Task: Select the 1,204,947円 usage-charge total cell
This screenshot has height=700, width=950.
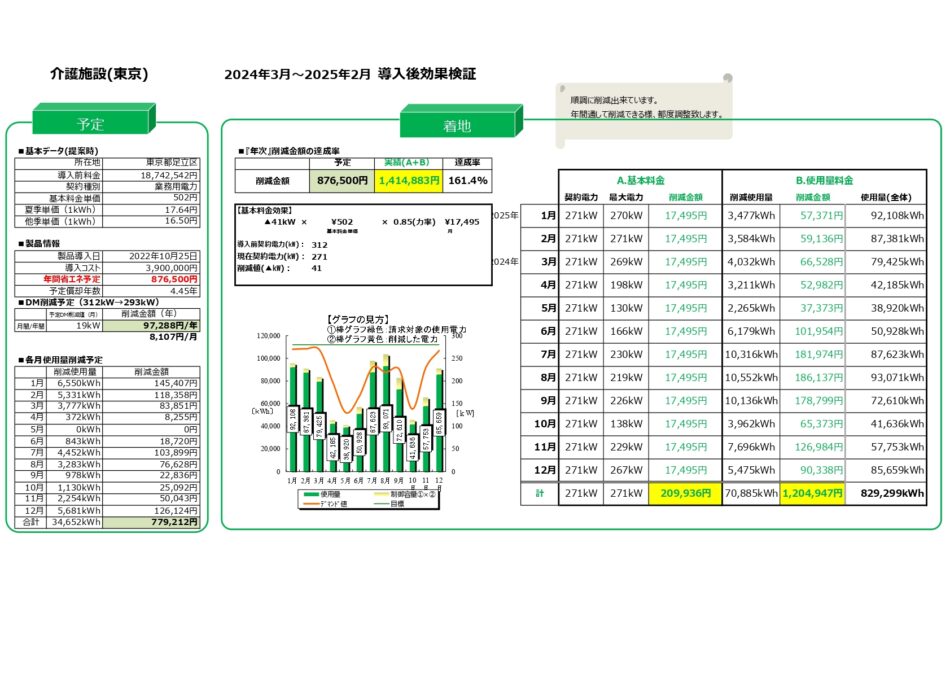Action: pos(812,492)
